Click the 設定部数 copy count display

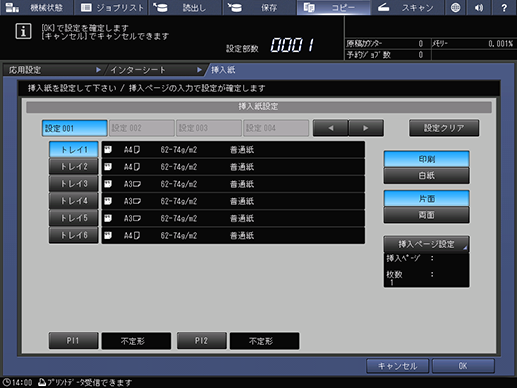pos(292,45)
